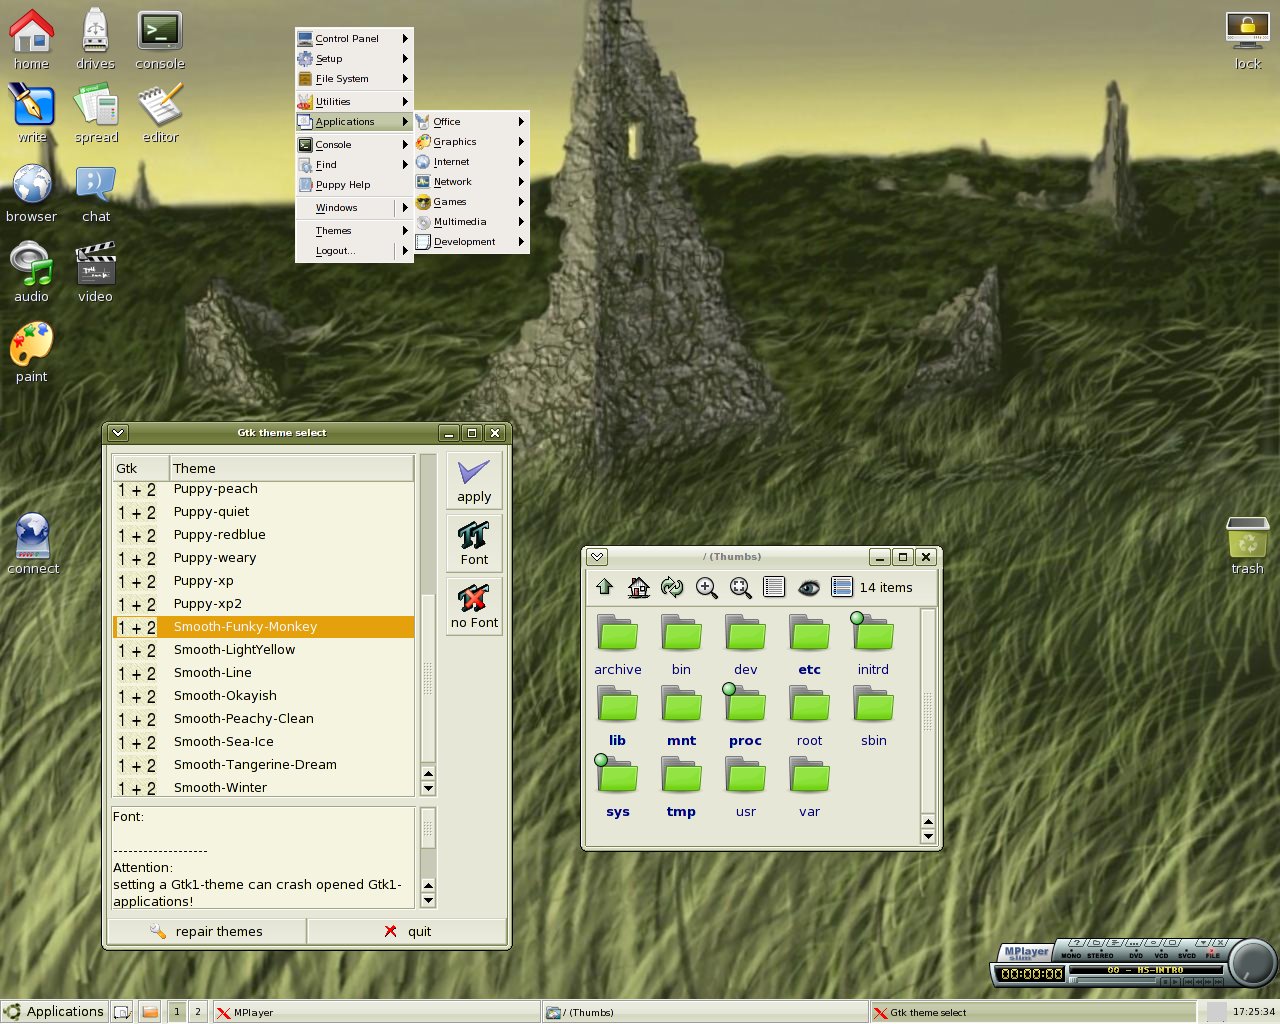Select MONO mode in MPlayer
The width and height of the screenshot is (1280, 1024).
1071,955
